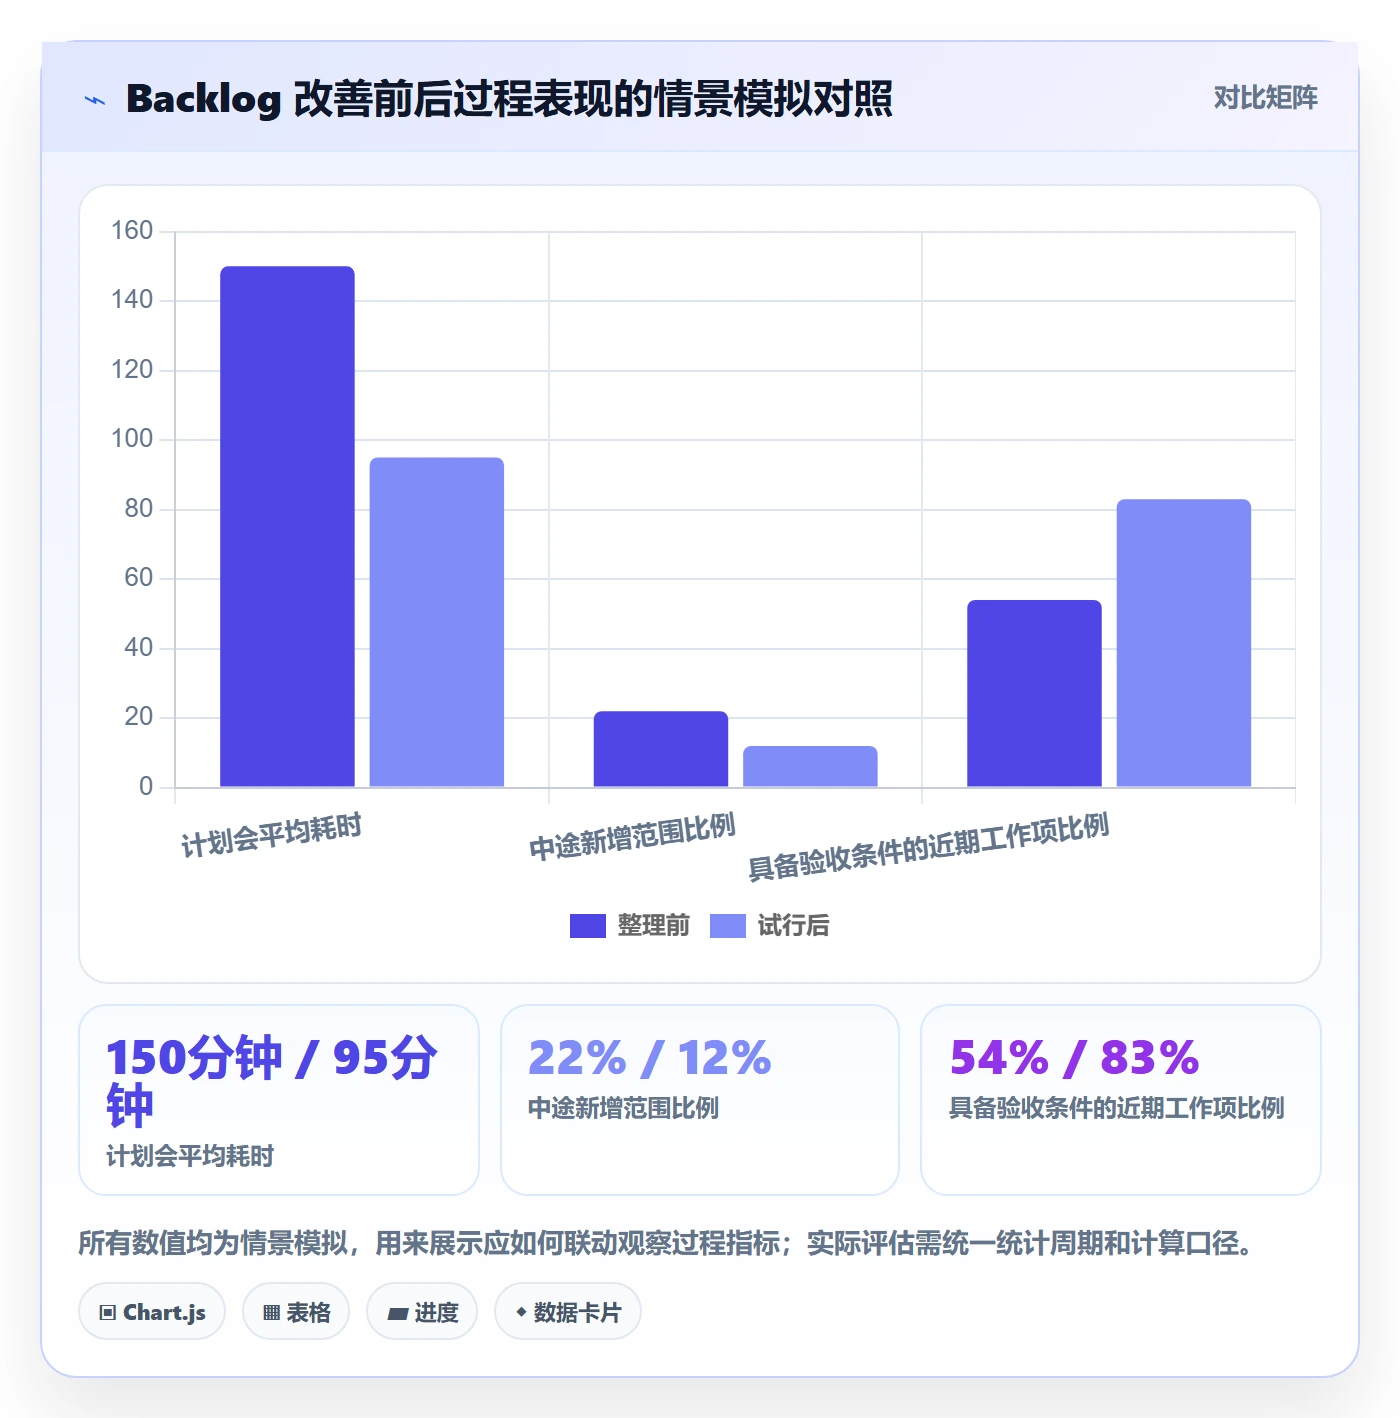Click the 100 y-axis tick label

tap(132, 439)
